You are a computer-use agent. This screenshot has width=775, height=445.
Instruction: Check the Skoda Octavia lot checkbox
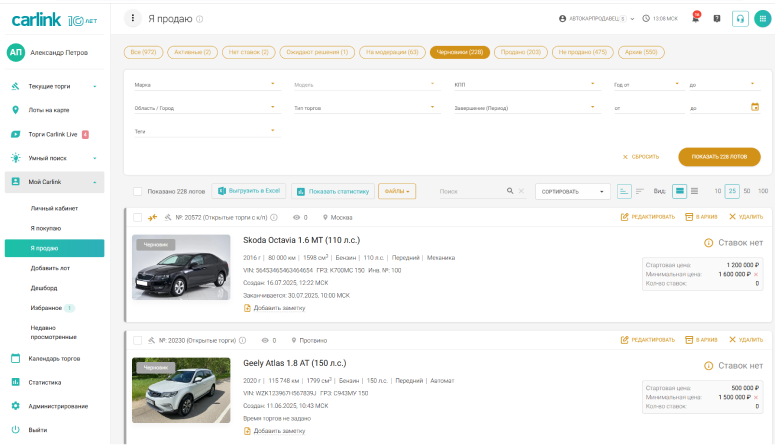(138, 217)
